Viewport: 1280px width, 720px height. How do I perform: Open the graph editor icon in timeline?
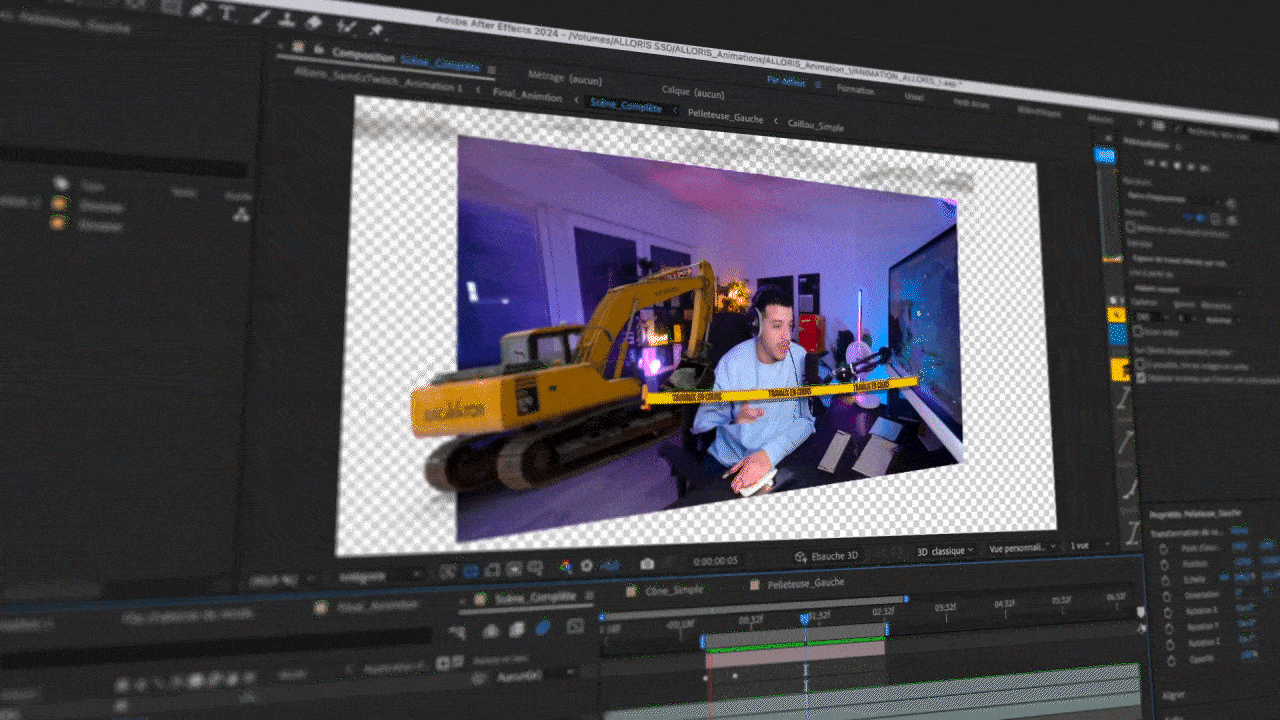[x=575, y=626]
